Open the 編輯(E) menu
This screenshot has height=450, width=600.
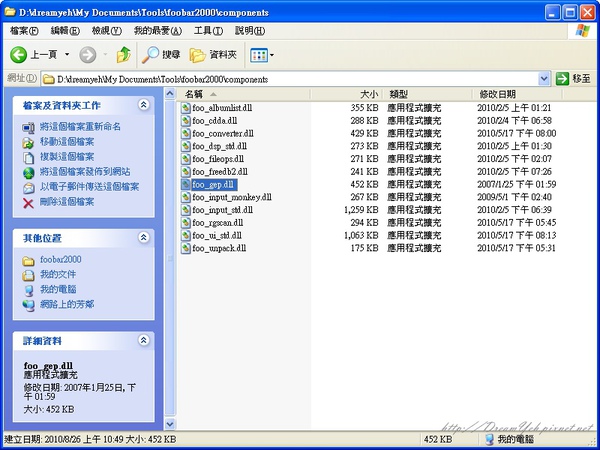[65, 31]
